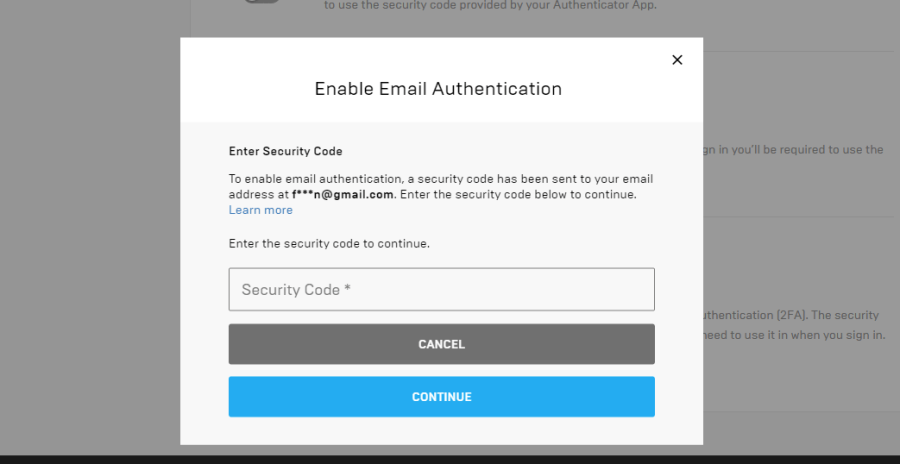Toggle the partially visible Authenticator App switch
Screen dimensions: 900x464
(x=261, y=3)
